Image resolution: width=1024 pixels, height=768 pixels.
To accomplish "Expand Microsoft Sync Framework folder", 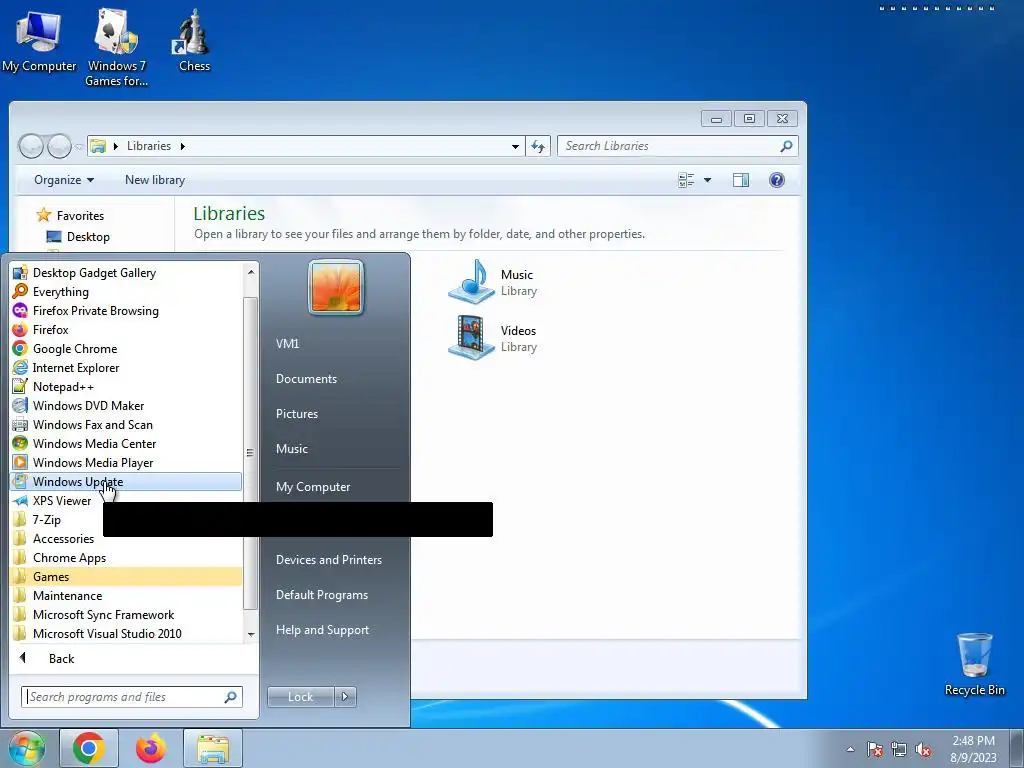I will (x=125, y=615).
